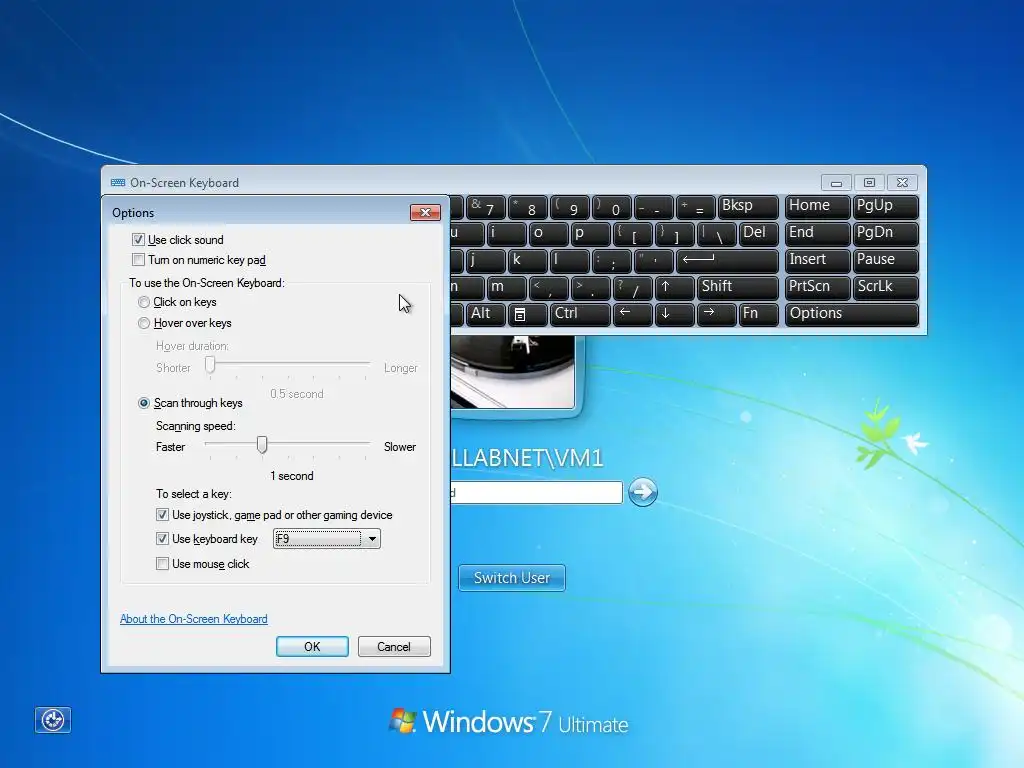Image resolution: width=1024 pixels, height=768 pixels.
Task: Select Click on keys radio button
Action: tap(144, 302)
